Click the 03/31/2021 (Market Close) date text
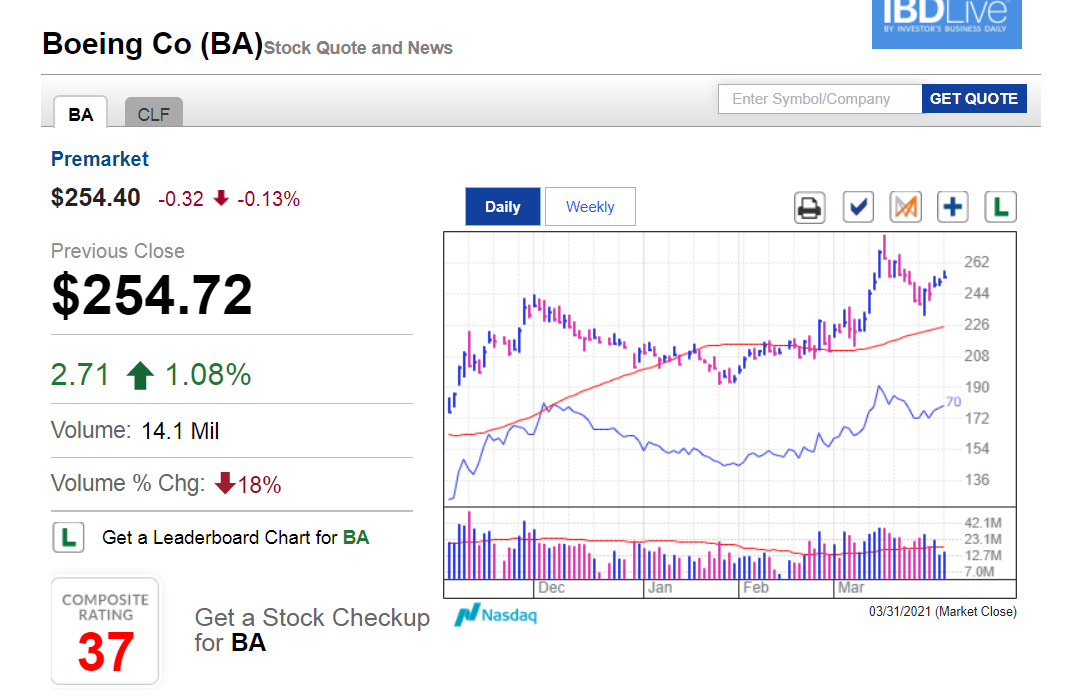Screen dimensions: 1076x699 pyautogui.click(x=942, y=611)
